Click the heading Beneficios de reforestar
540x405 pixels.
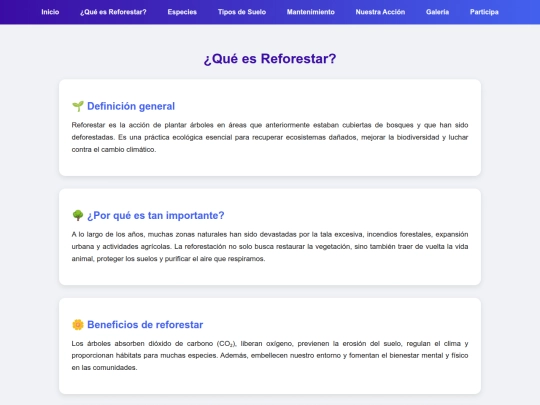[145, 324]
